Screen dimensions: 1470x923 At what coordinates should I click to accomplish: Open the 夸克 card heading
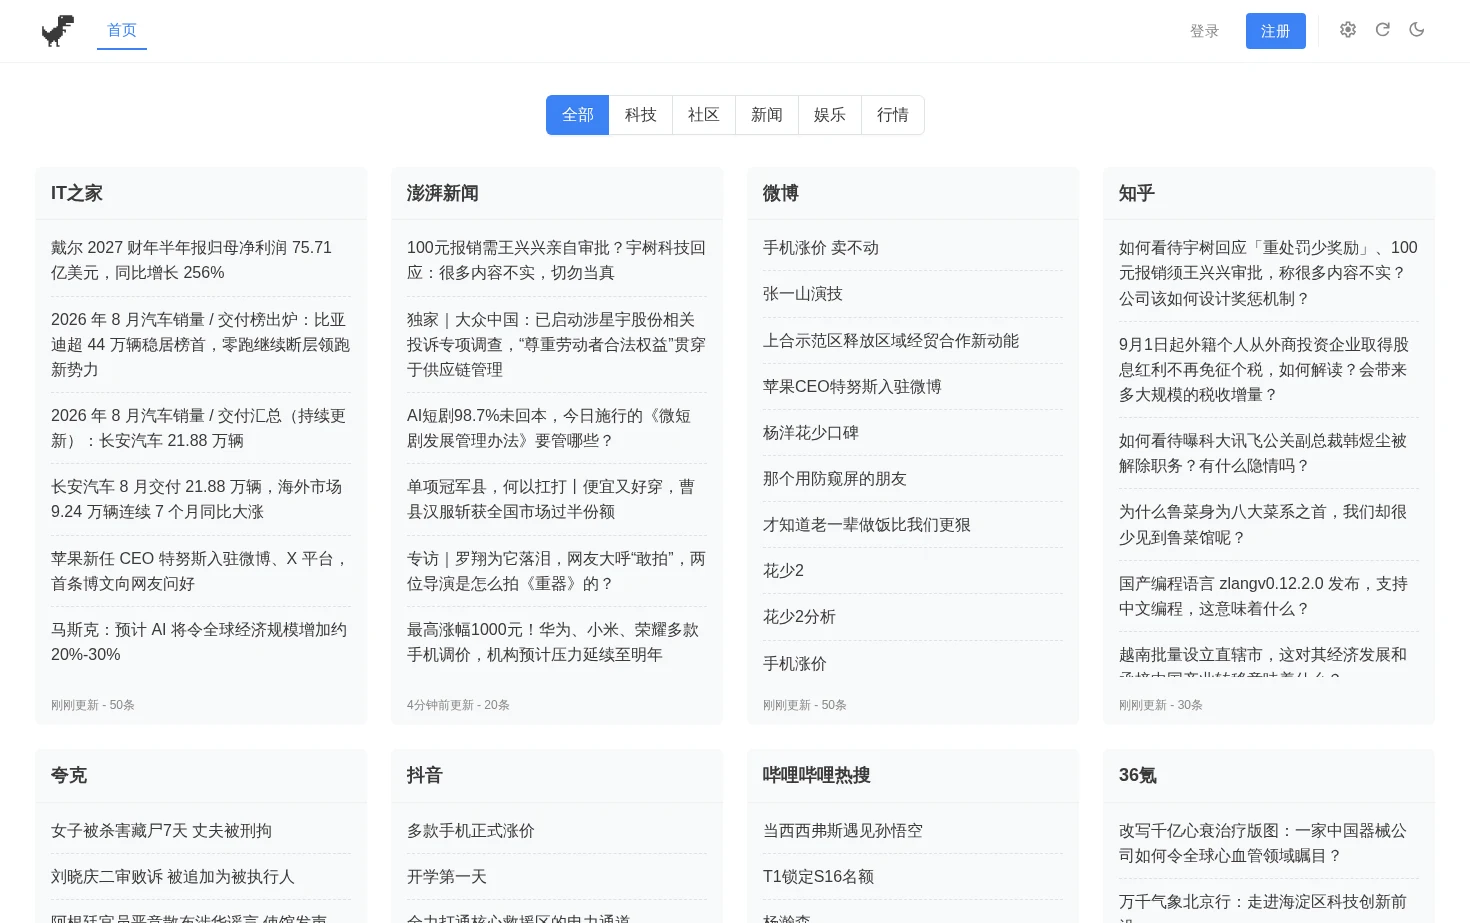click(69, 775)
